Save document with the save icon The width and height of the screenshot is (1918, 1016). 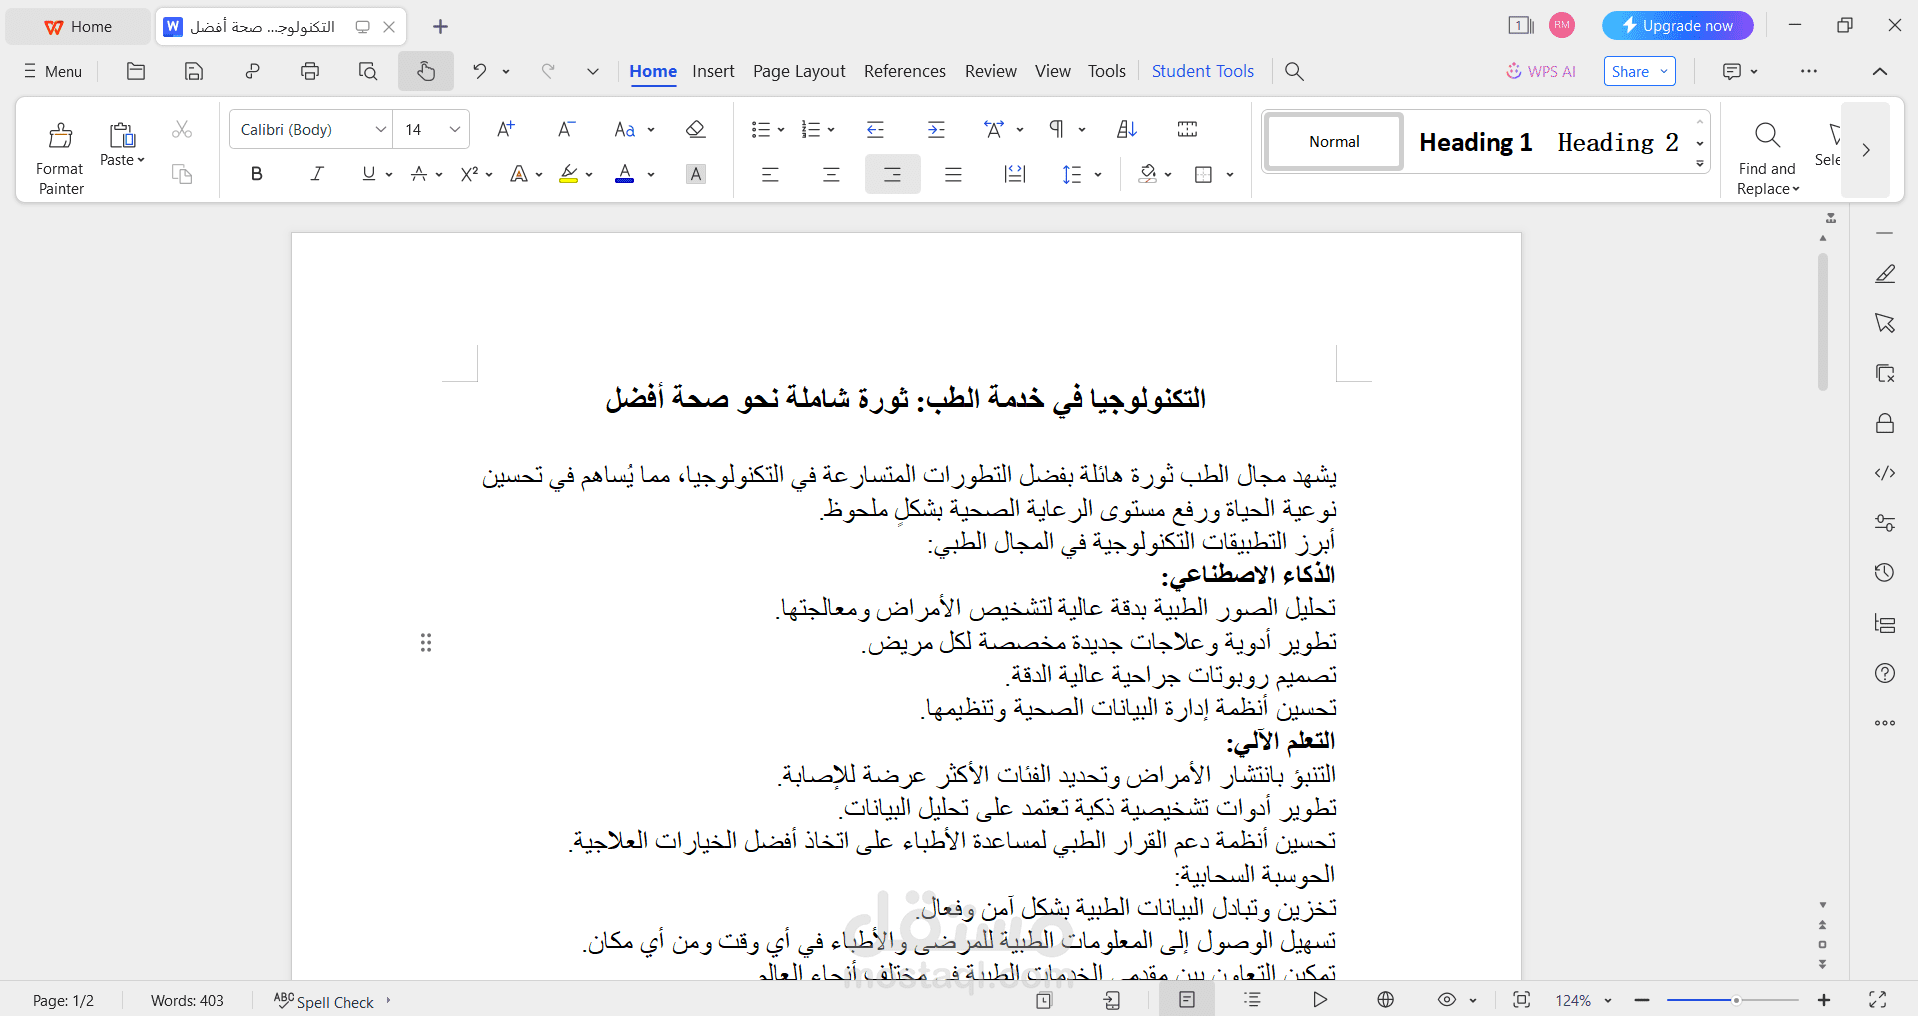(194, 71)
